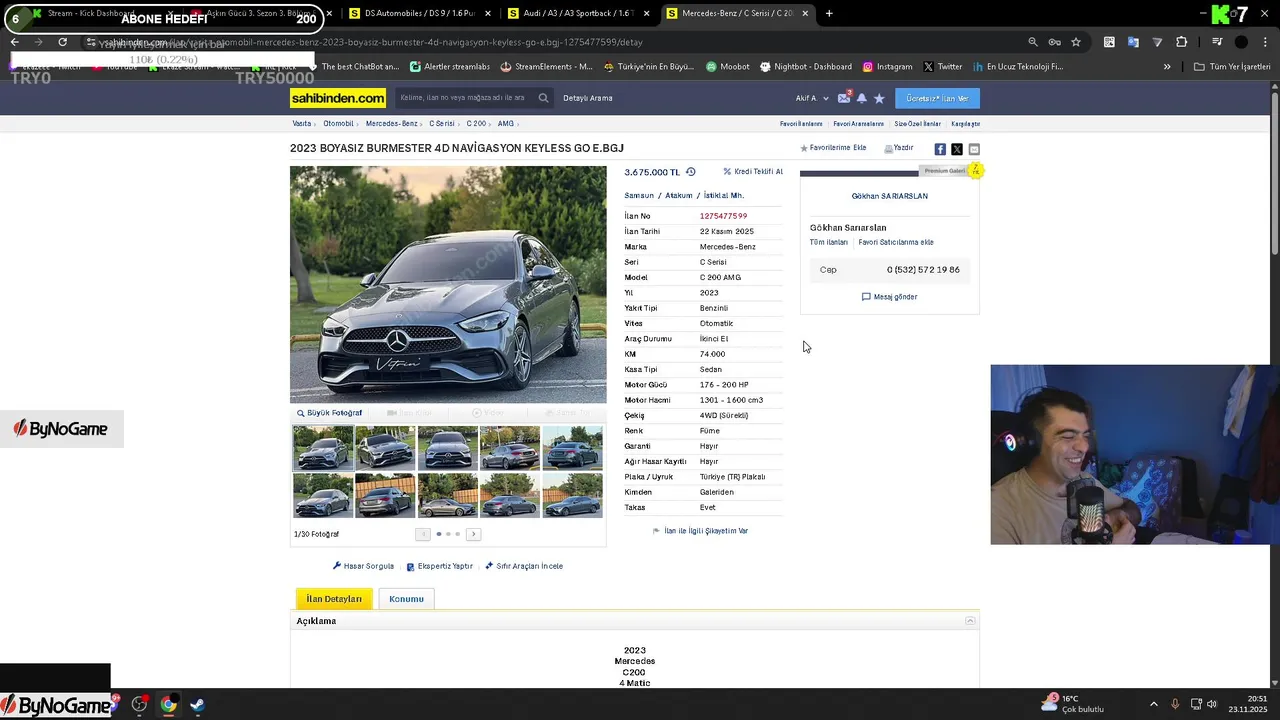Screen dimensions: 1280x720
Task: Switch to the DS Automobiles DS 9 browser tab
Action: click(420, 13)
